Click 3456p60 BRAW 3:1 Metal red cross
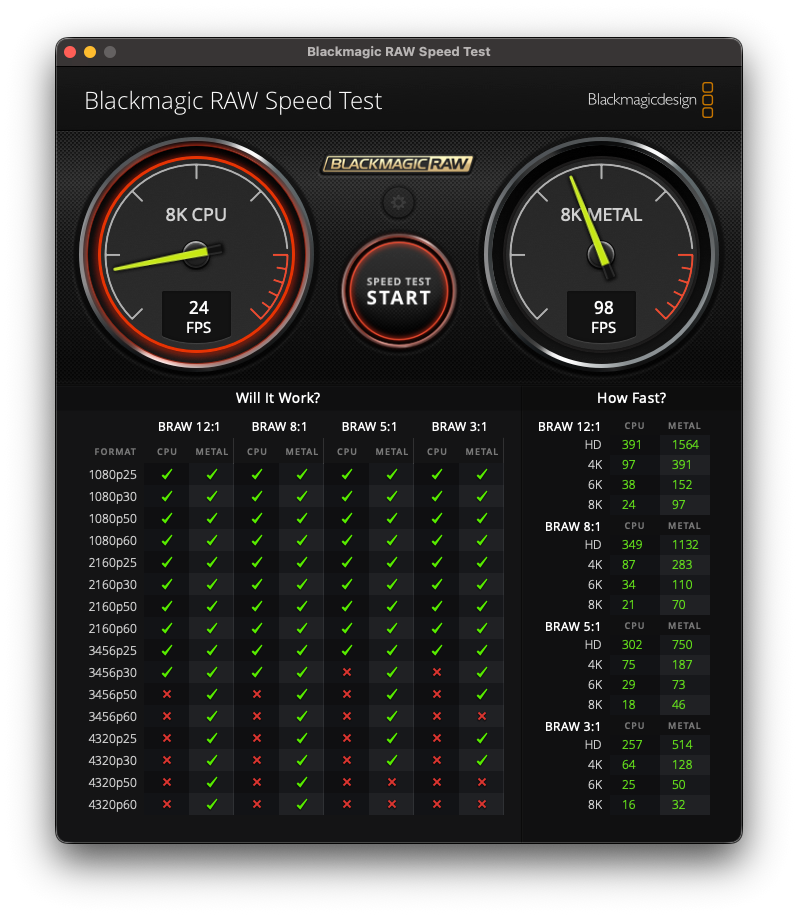 pos(482,716)
